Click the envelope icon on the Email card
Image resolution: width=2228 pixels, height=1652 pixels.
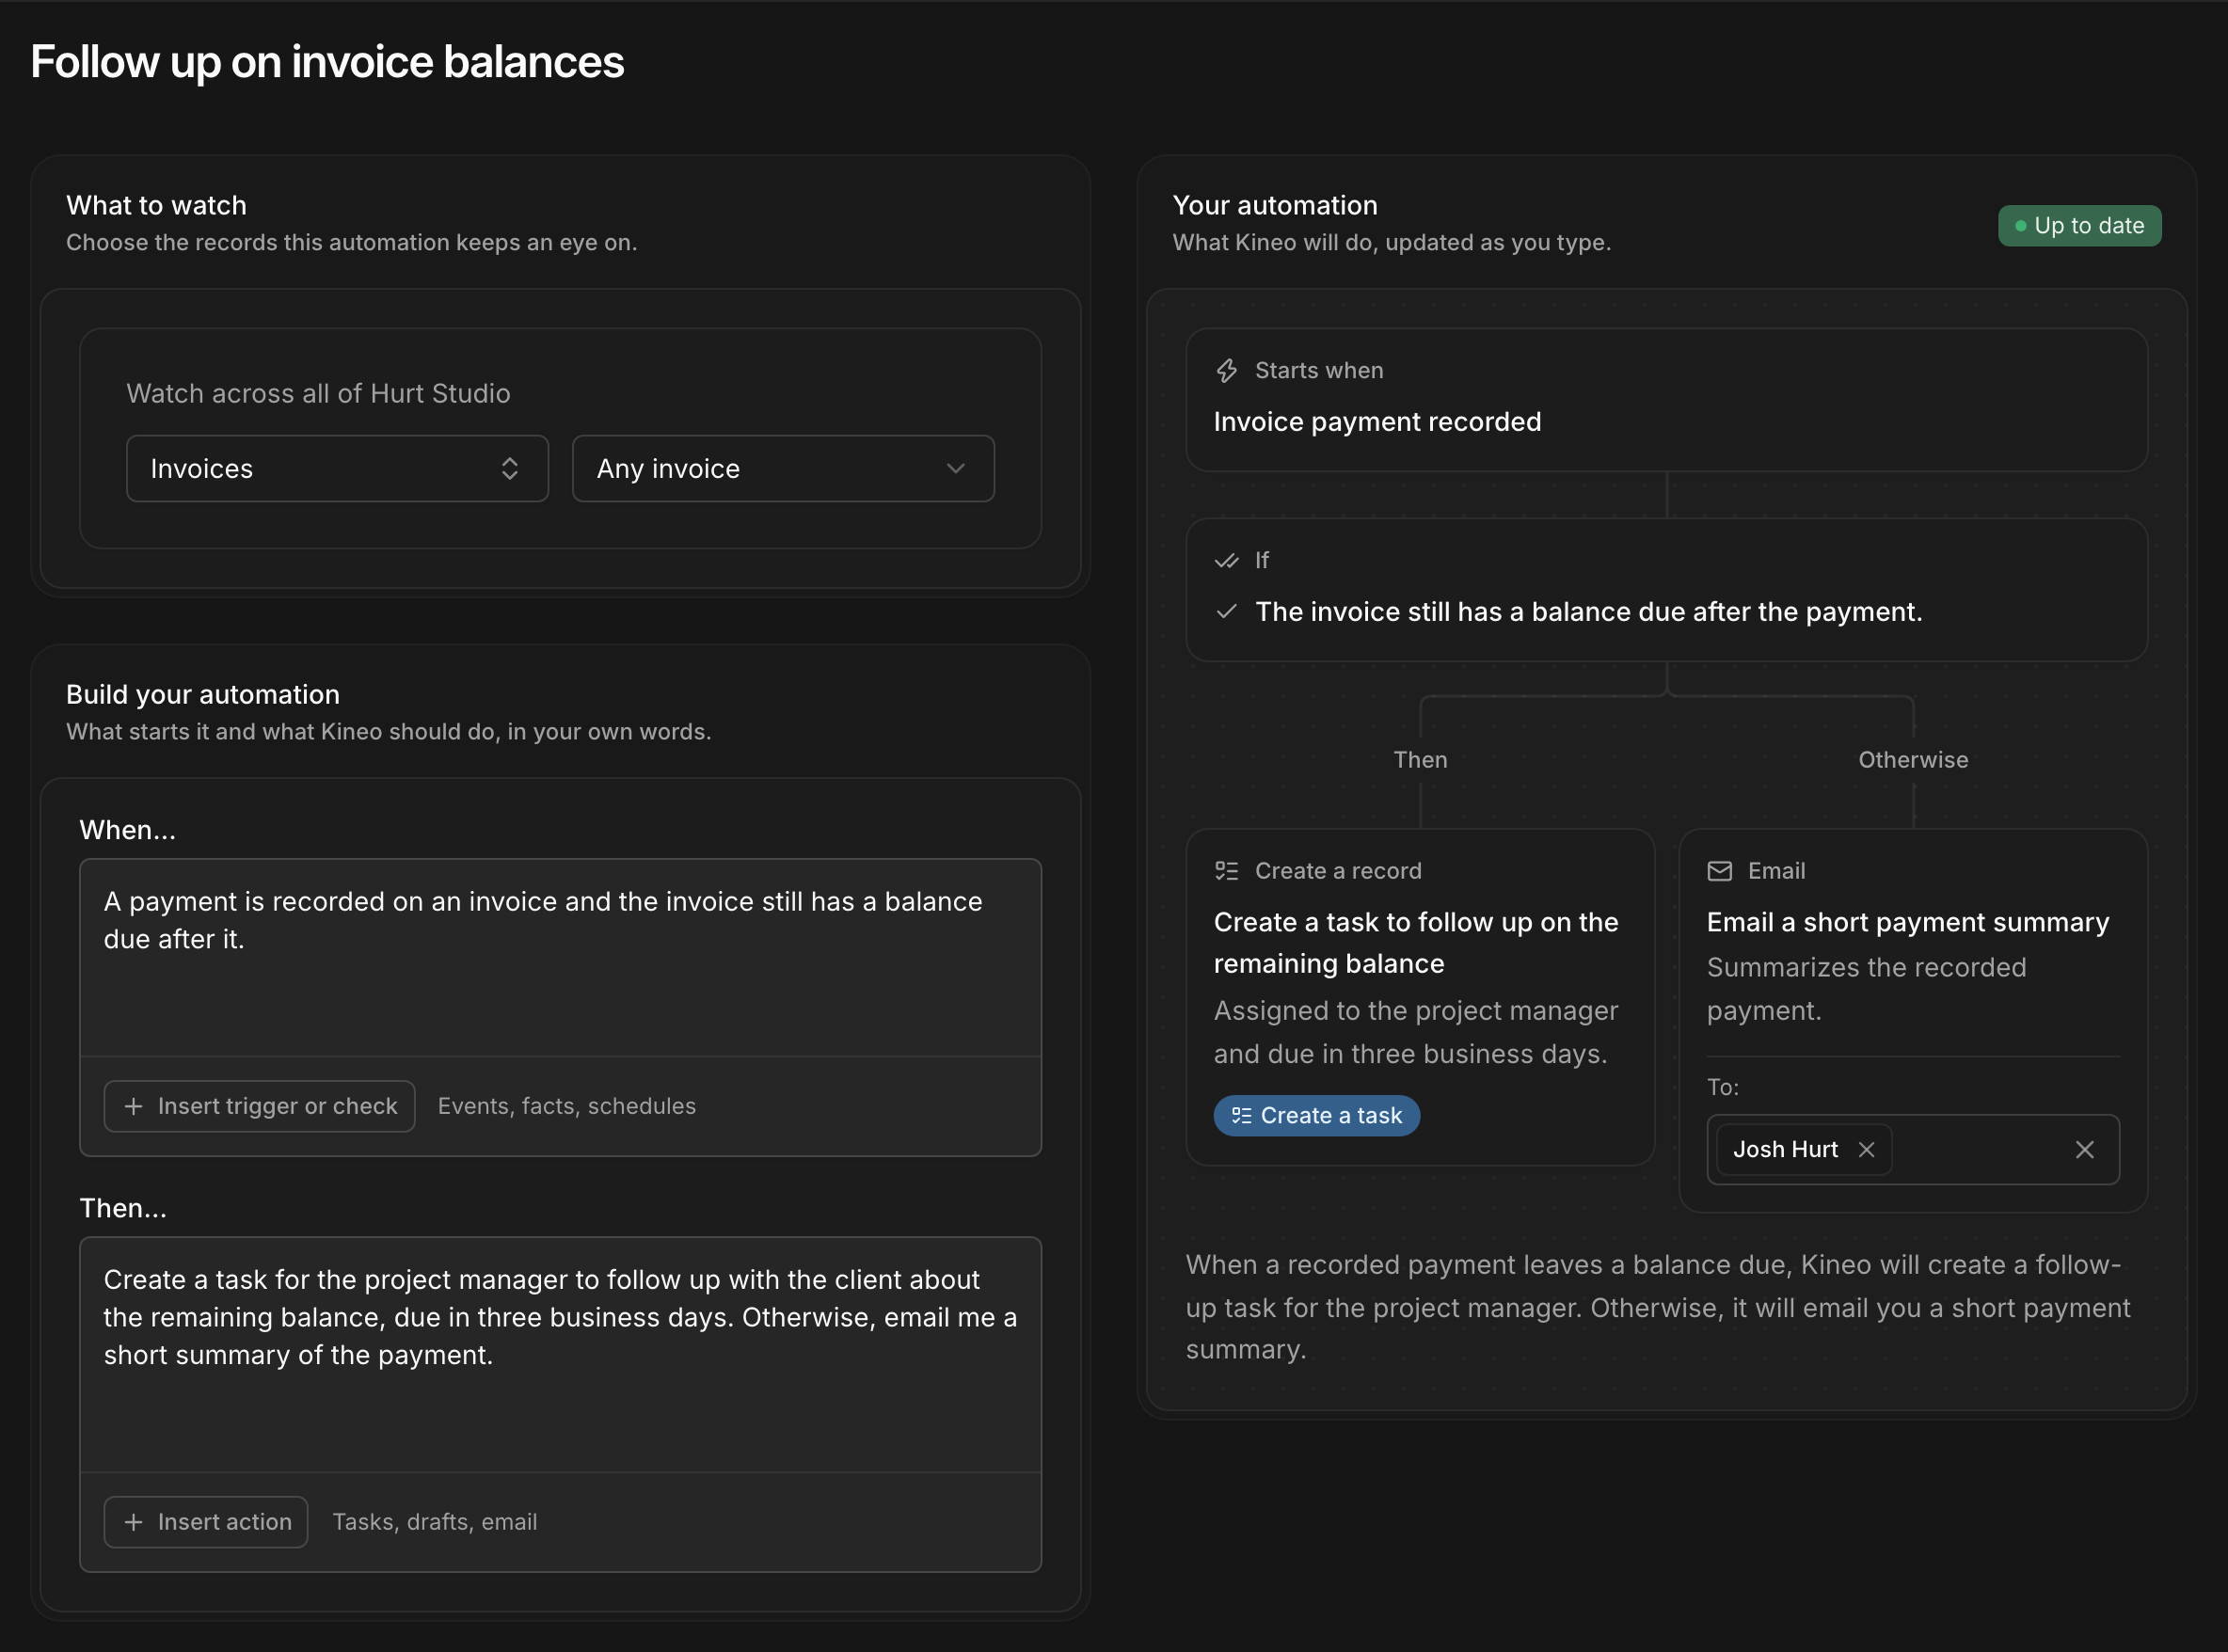tap(1720, 871)
